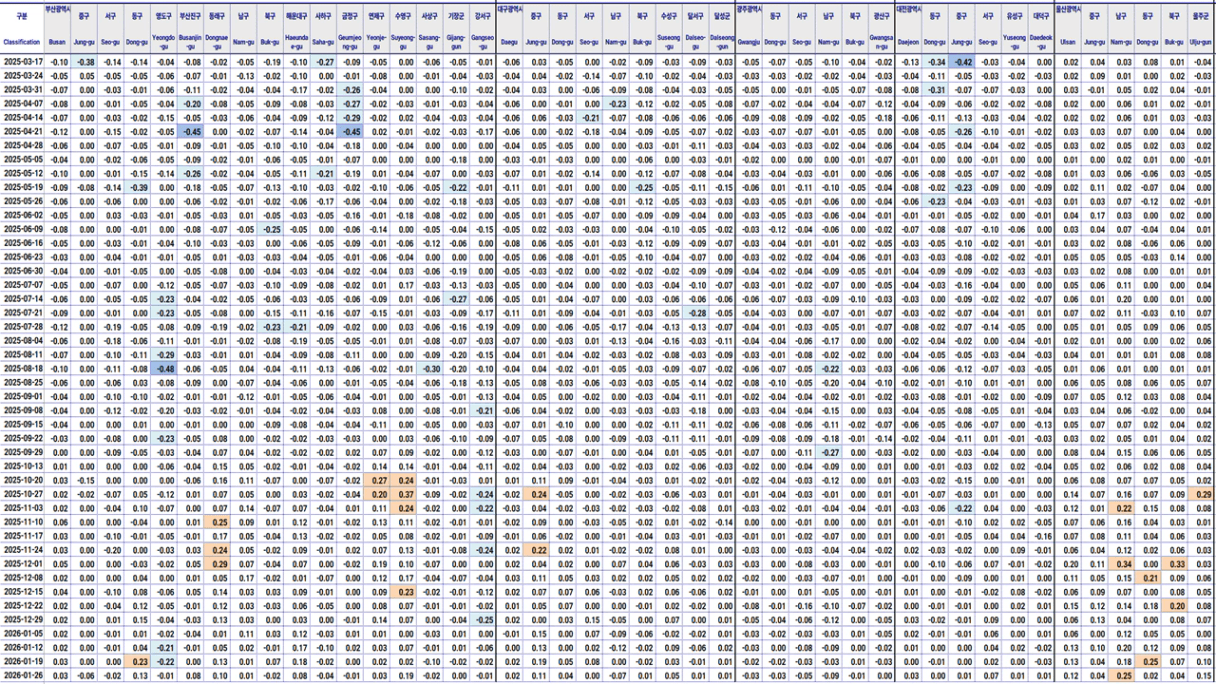1216x684 pixels.
Task: Select the 0.23 Suyeong-gu cell for 2025-12-15
Action: (404, 592)
